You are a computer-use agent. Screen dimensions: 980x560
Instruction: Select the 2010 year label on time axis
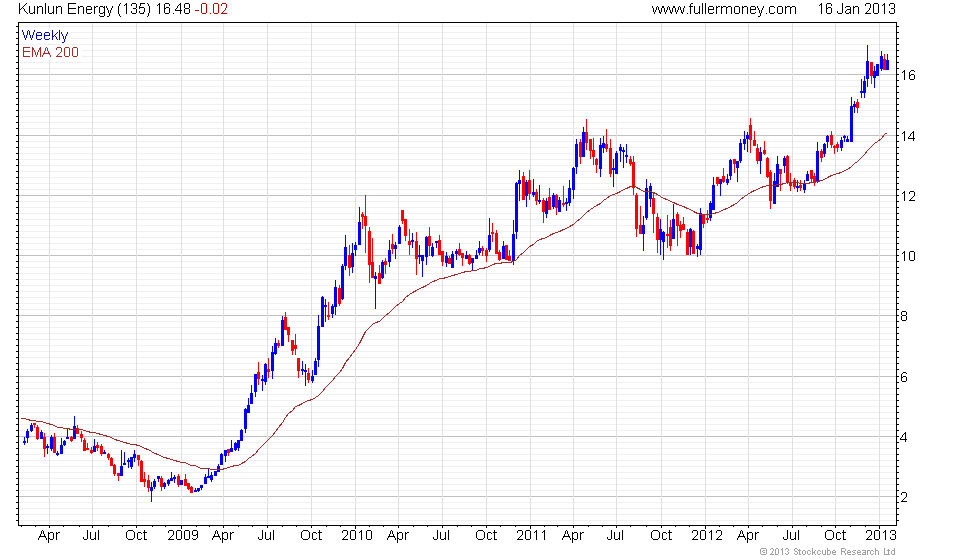[x=357, y=536]
